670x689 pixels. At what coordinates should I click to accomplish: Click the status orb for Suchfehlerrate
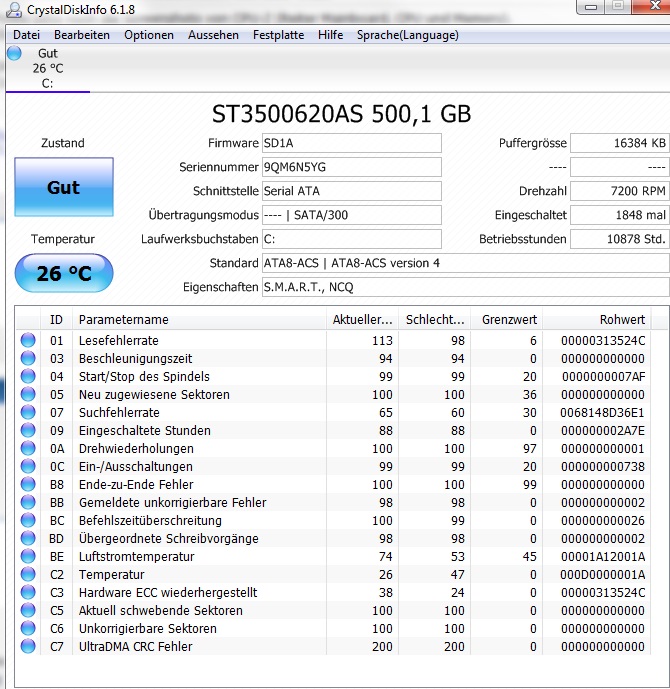pyautogui.click(x=28, y=412)
